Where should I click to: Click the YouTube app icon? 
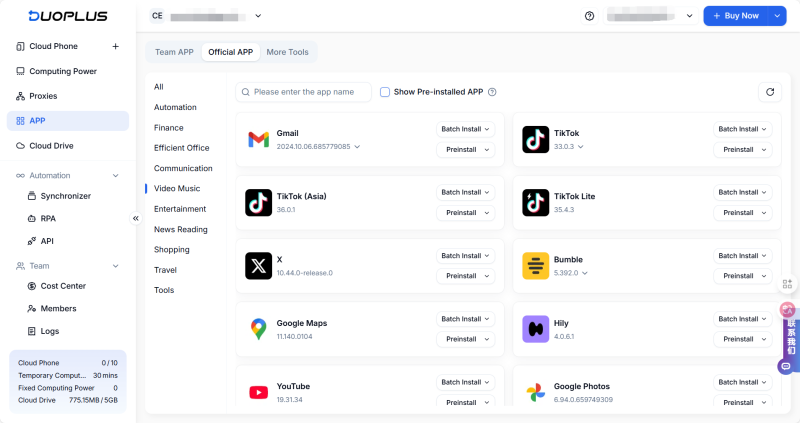(259, 392)
